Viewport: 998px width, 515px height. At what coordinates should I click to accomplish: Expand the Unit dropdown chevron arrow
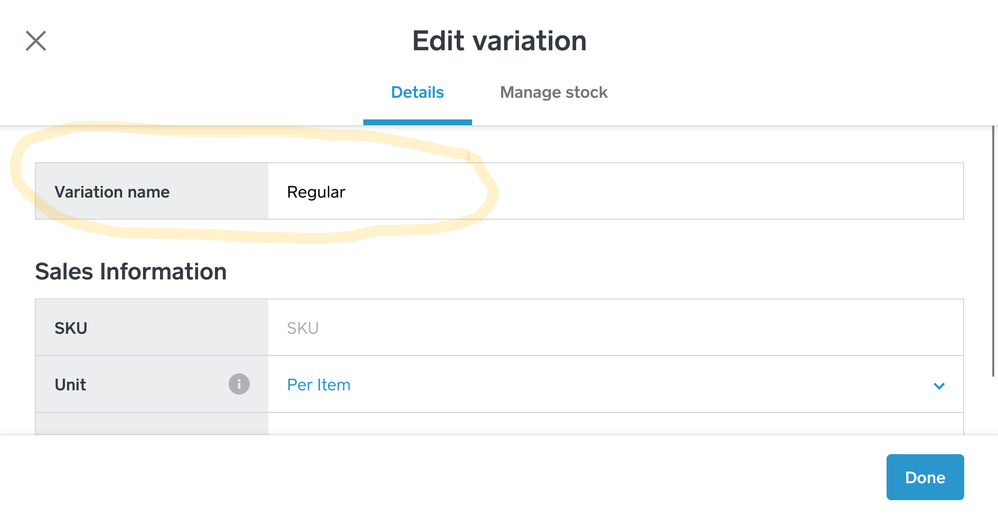click(939, 386)
